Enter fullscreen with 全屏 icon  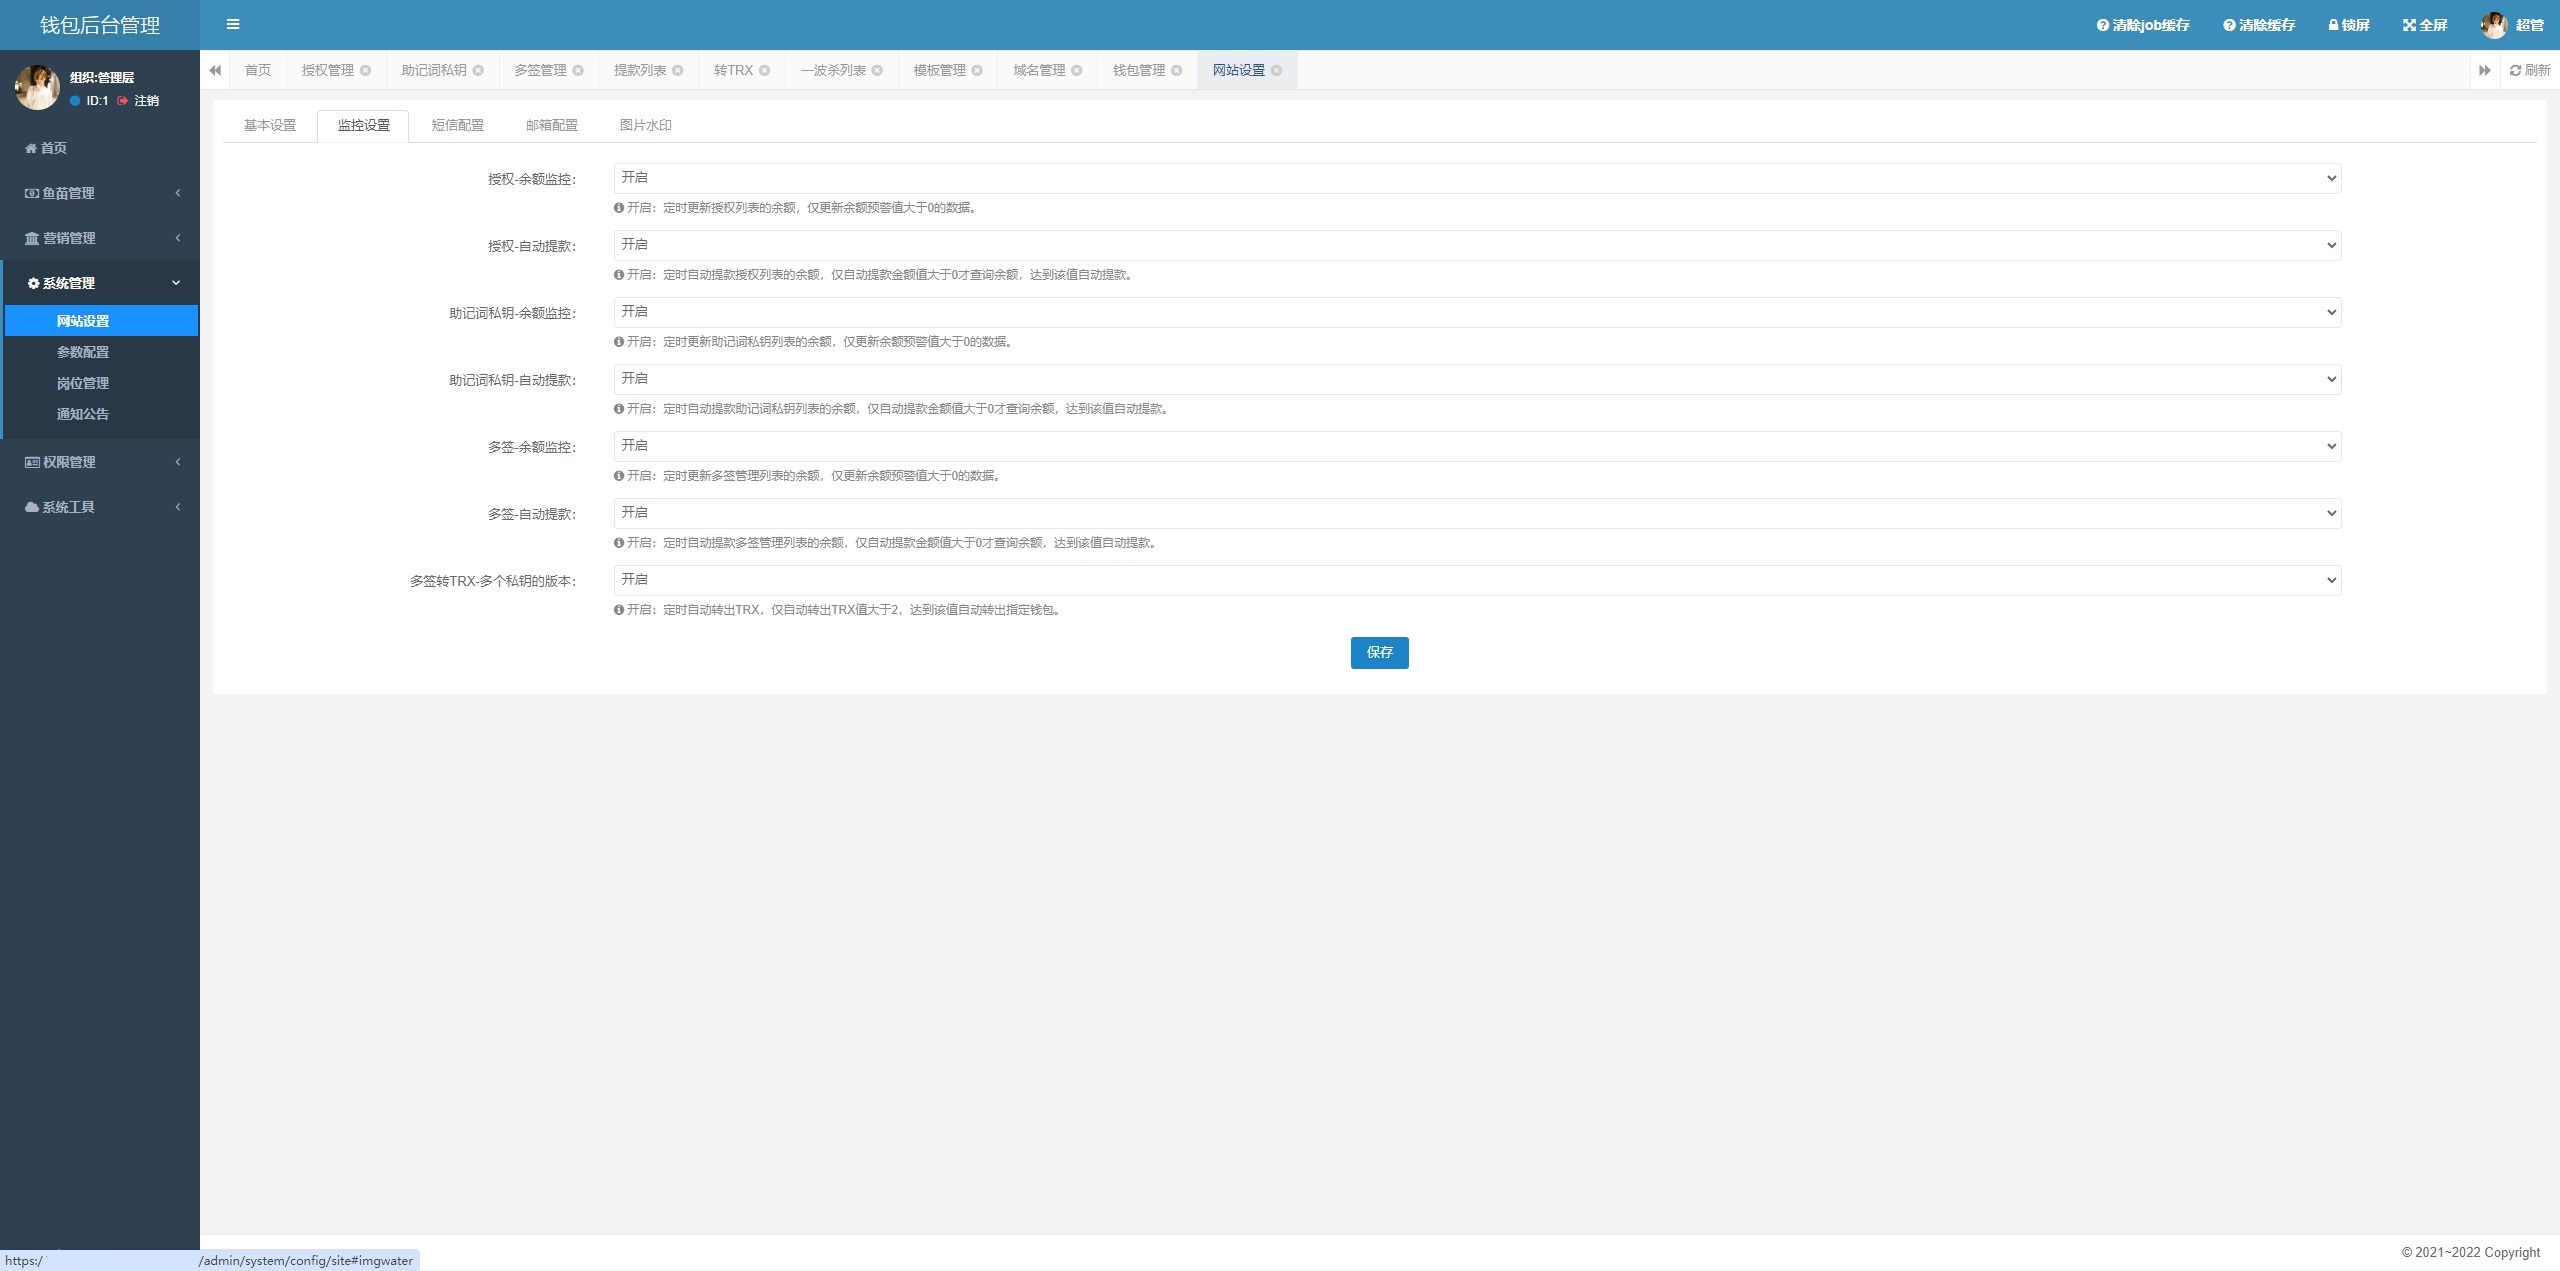(x=2424, y=25)
